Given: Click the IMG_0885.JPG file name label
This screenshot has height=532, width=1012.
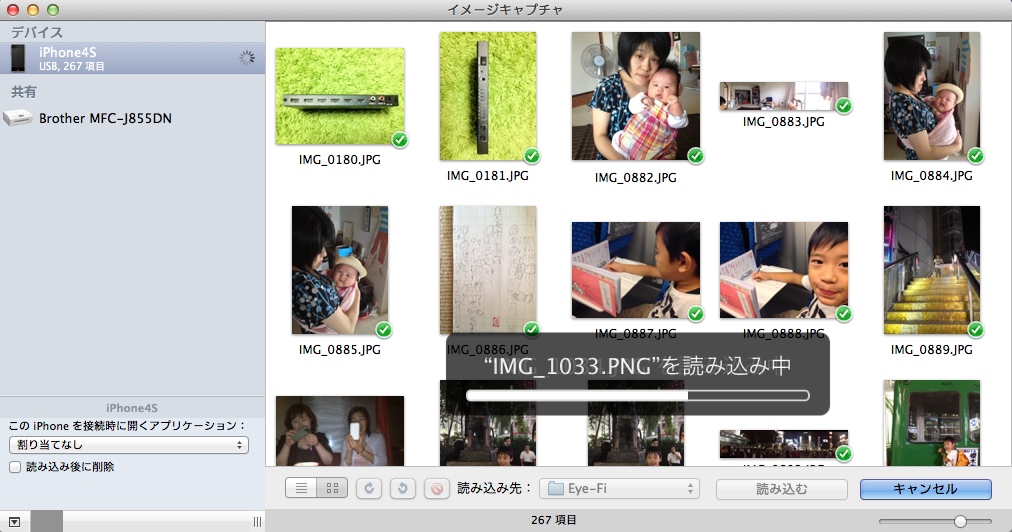Looking at the screenshot, I should click(339, 349).
